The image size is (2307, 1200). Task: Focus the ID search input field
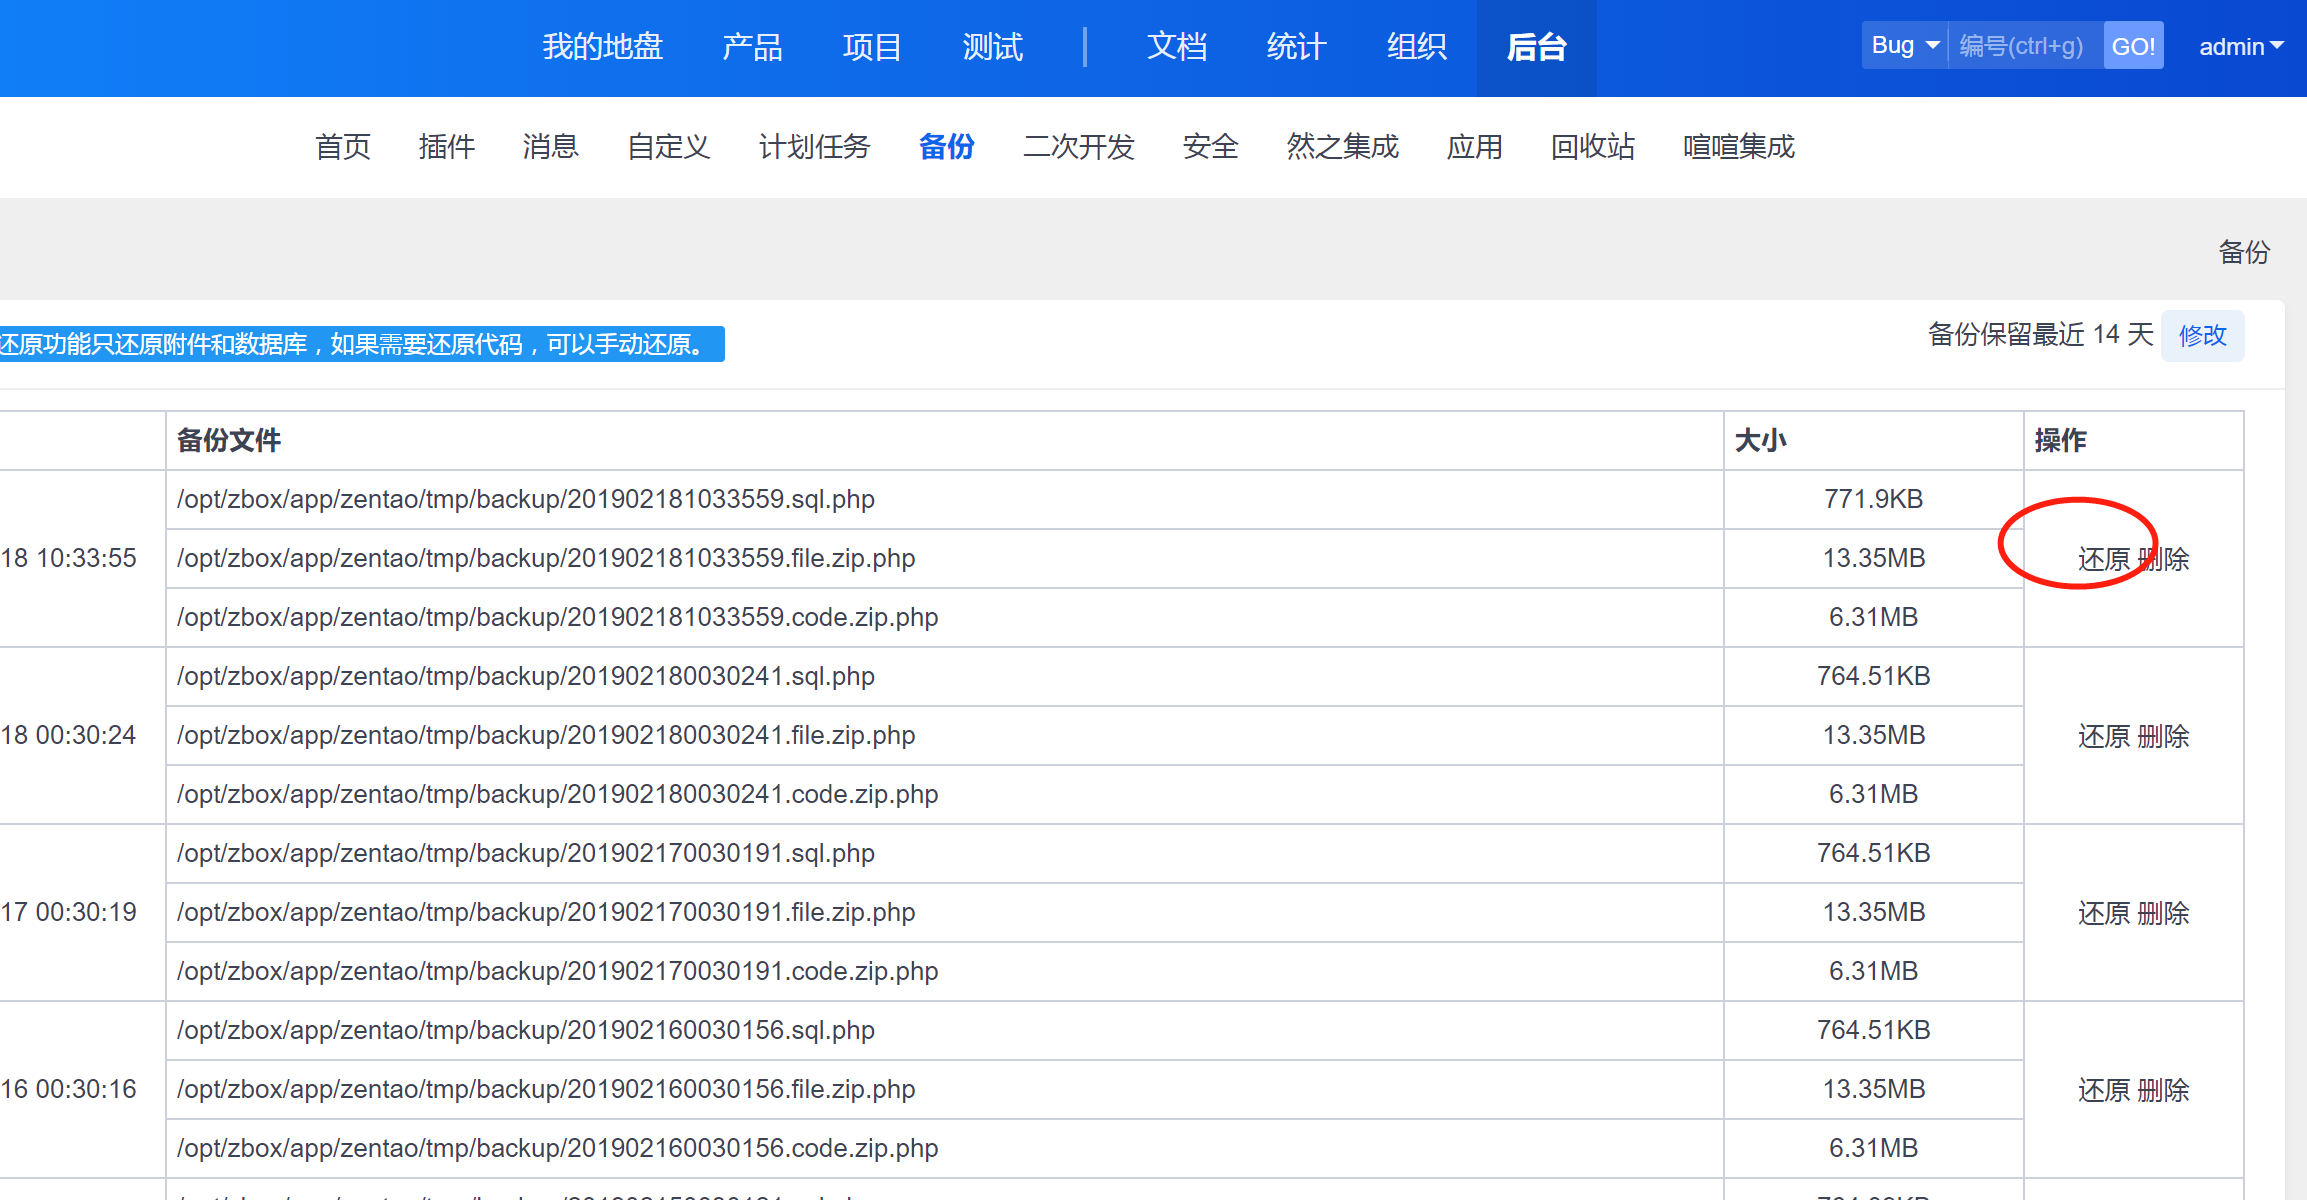(2024, 46)
